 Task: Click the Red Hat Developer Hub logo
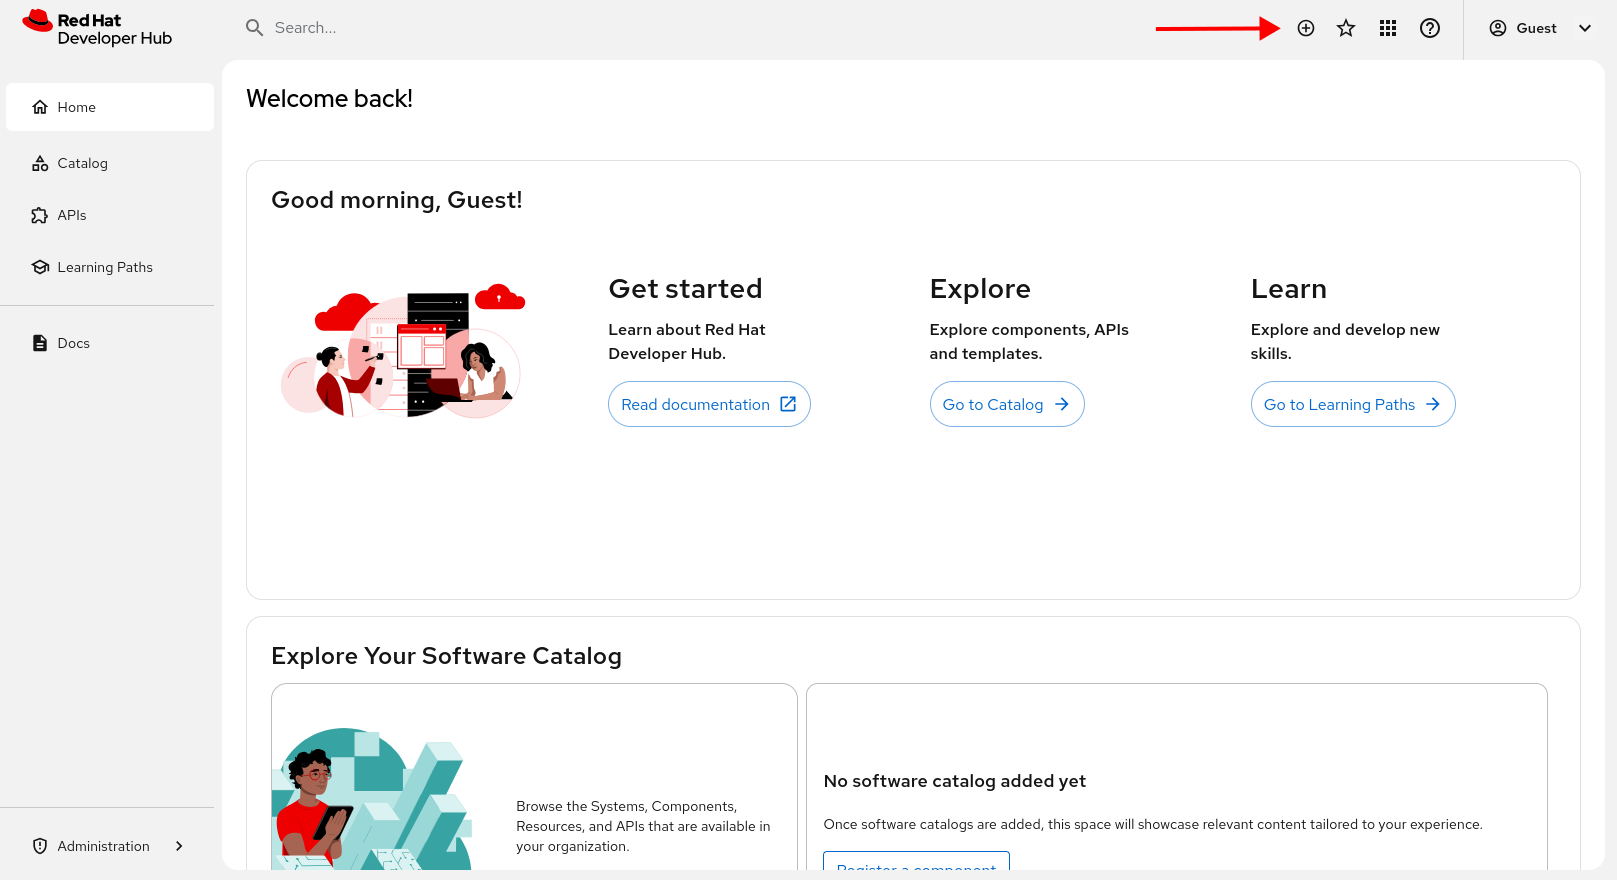click(x=97, y=28)
